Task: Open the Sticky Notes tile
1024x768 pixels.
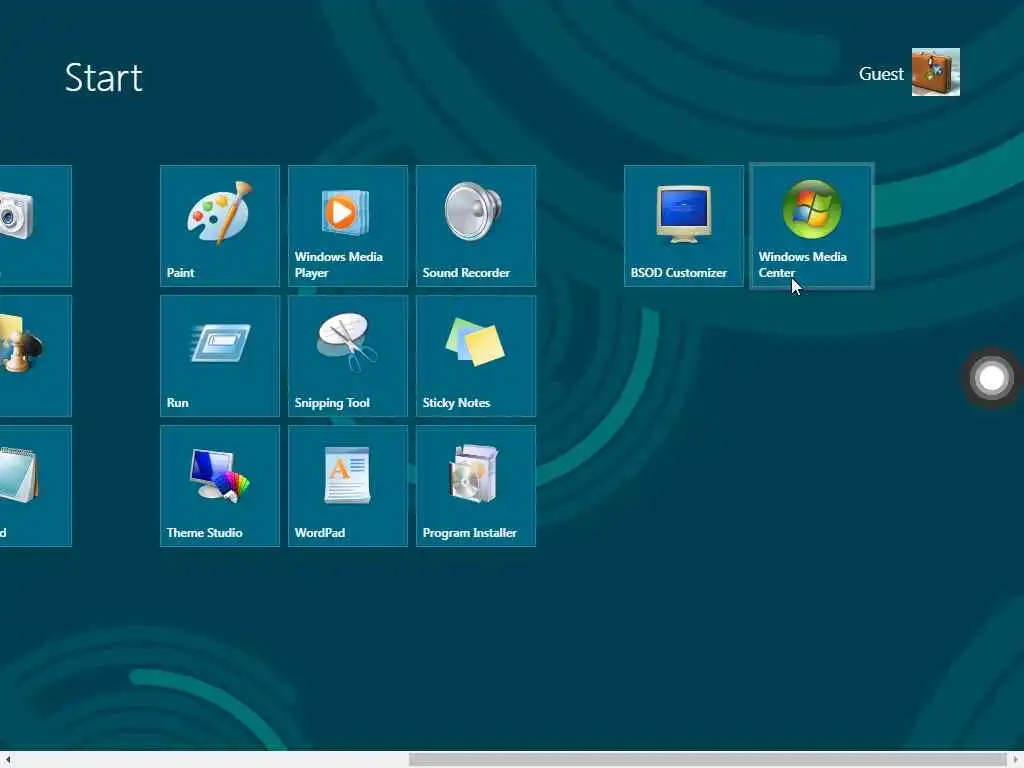Action: [x=475, y=356]
